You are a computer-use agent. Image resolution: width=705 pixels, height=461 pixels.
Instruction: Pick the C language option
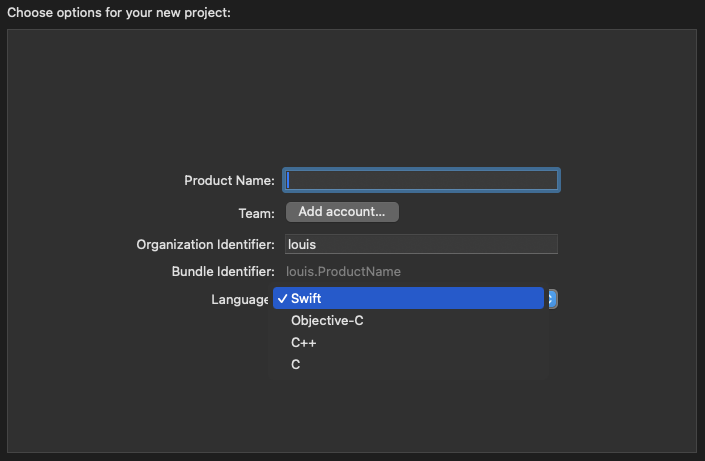(x=296, y=365)
